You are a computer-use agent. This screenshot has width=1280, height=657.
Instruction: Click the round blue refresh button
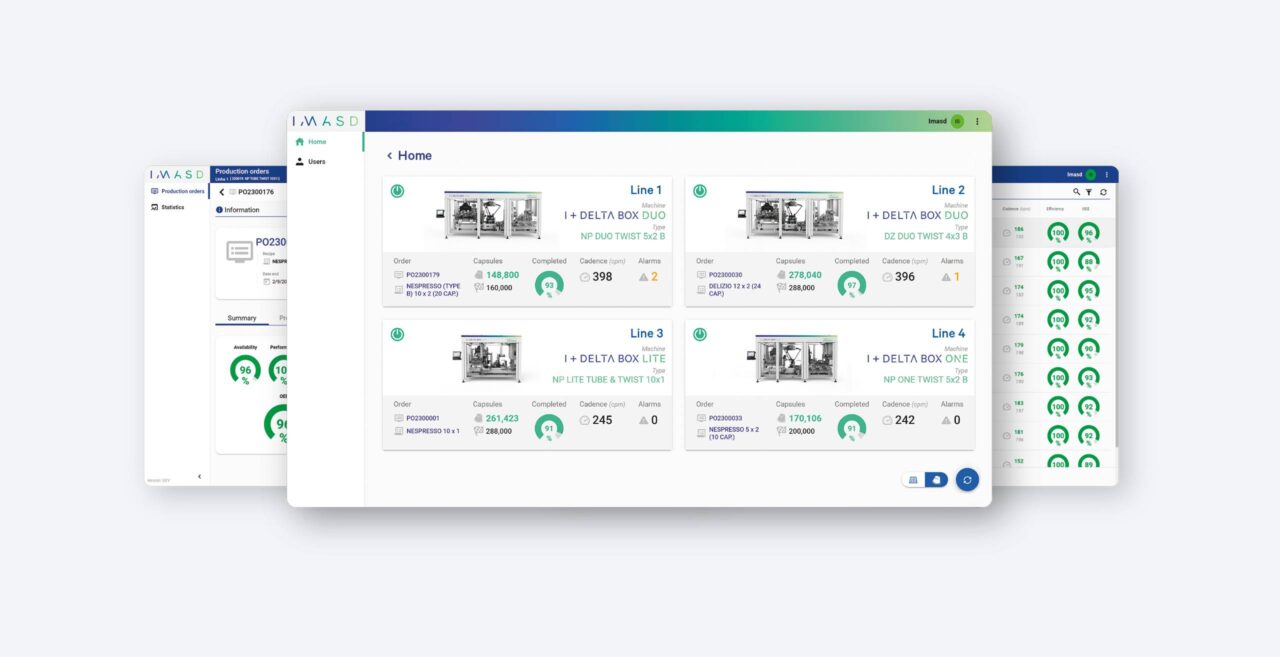[x=967, y=480]
